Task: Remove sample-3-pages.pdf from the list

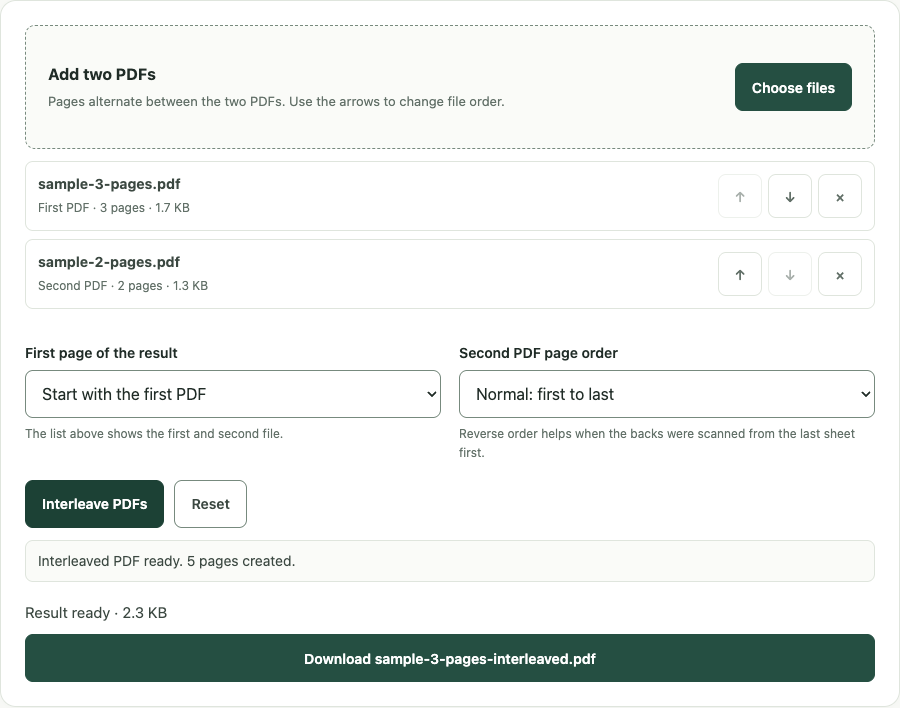Action: coord(840,196)
